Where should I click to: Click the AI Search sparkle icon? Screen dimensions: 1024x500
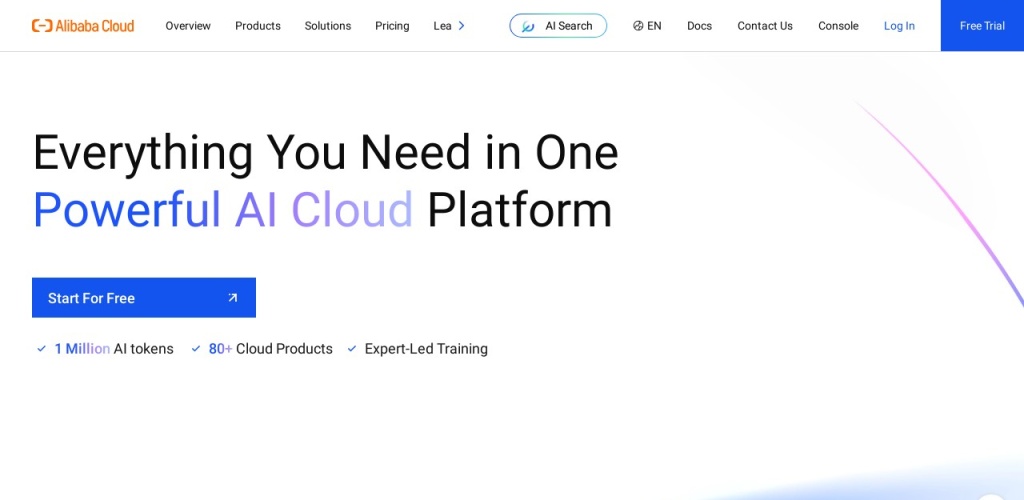tap(528, 26)
